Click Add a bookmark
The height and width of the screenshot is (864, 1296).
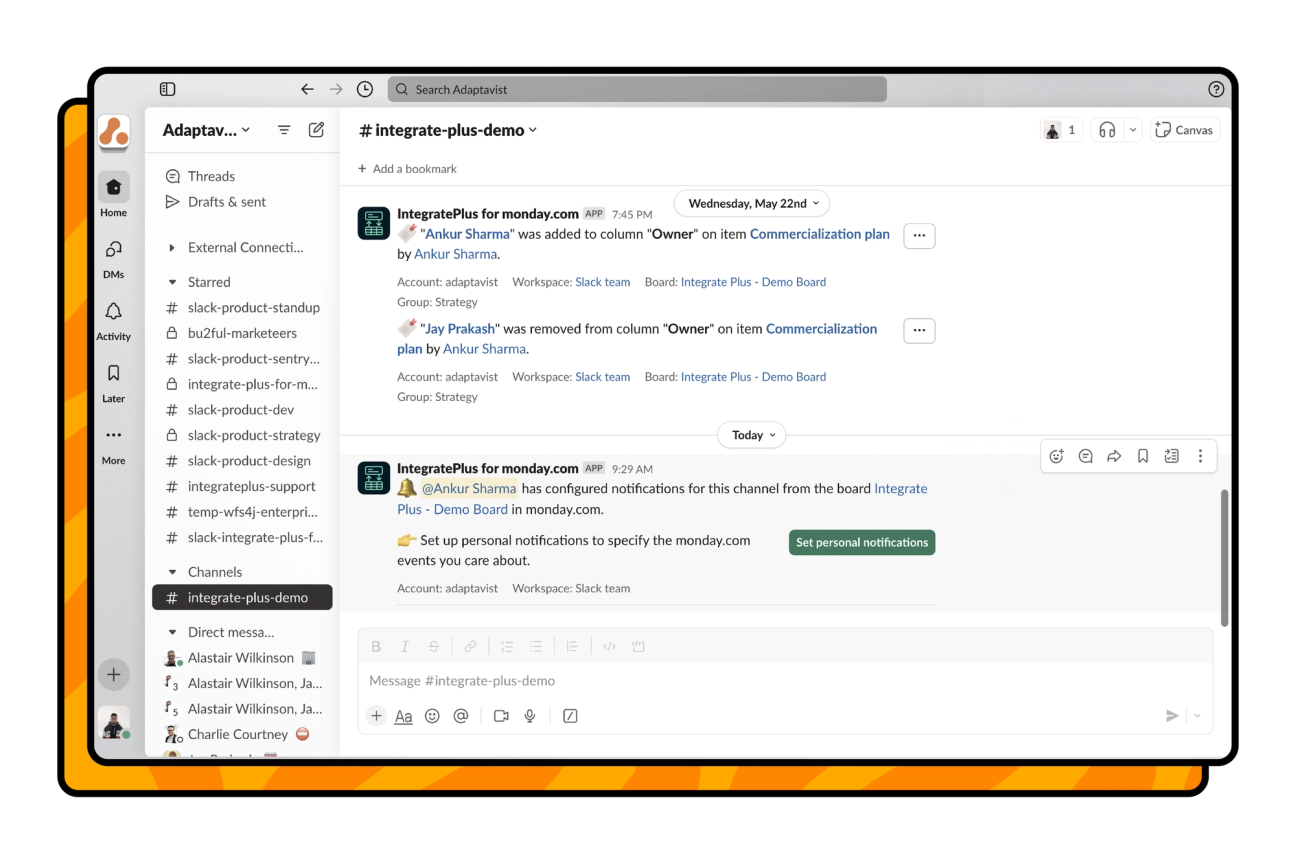pyautogui.click(x=407, y=169)
